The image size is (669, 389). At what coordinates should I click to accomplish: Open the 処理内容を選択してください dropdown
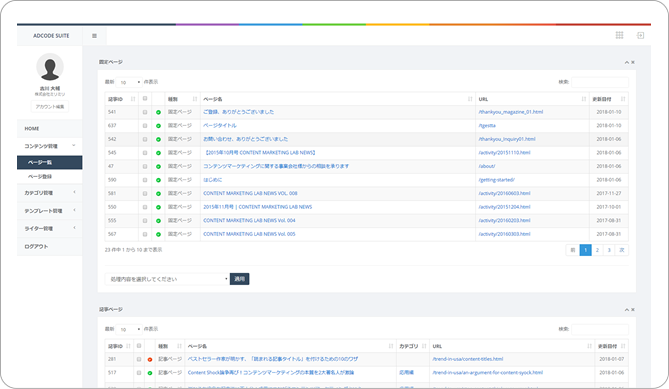[167, 279]
